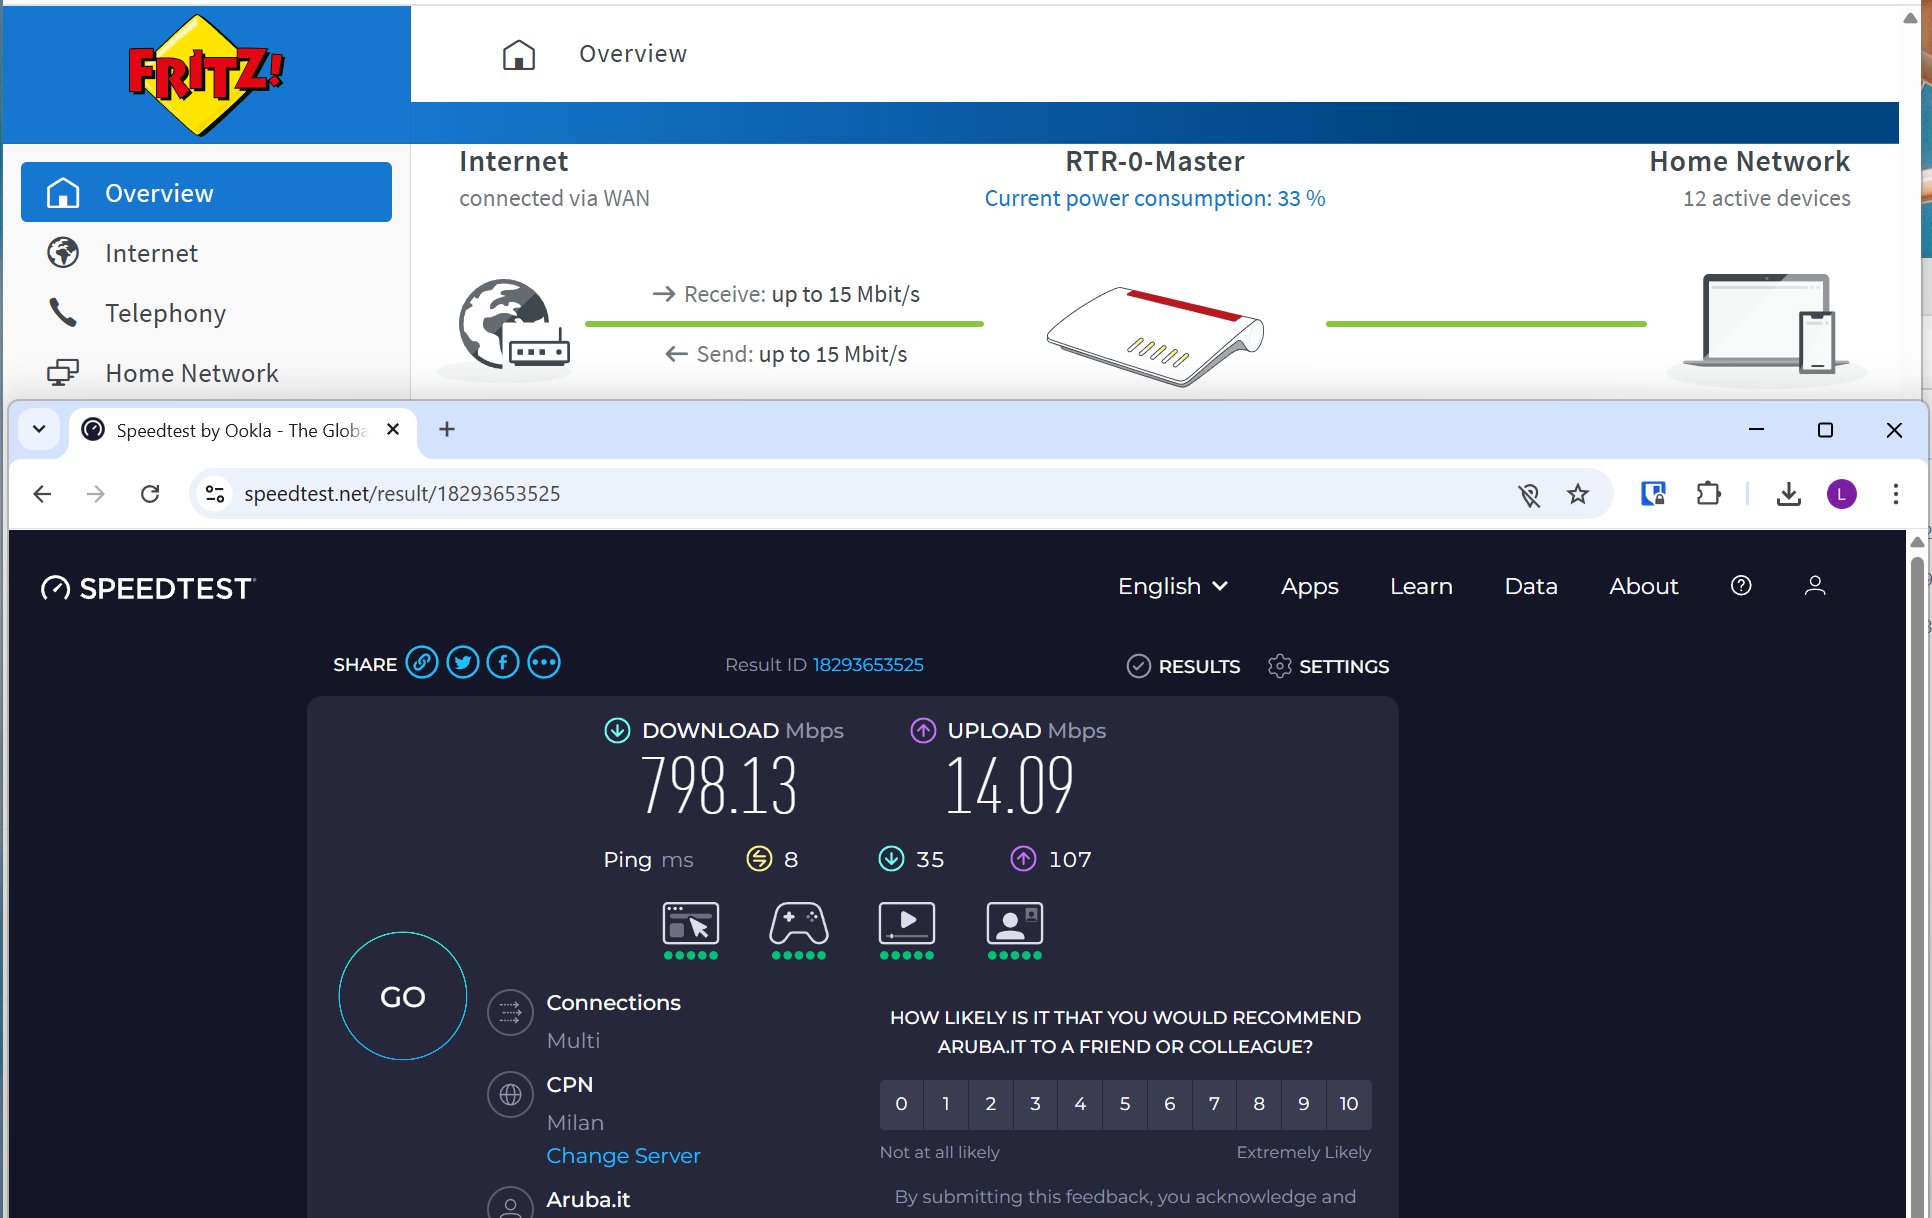The image size is (1932, 1218).
Task: Share result on Twitter
Action: [x=462, y=663]
